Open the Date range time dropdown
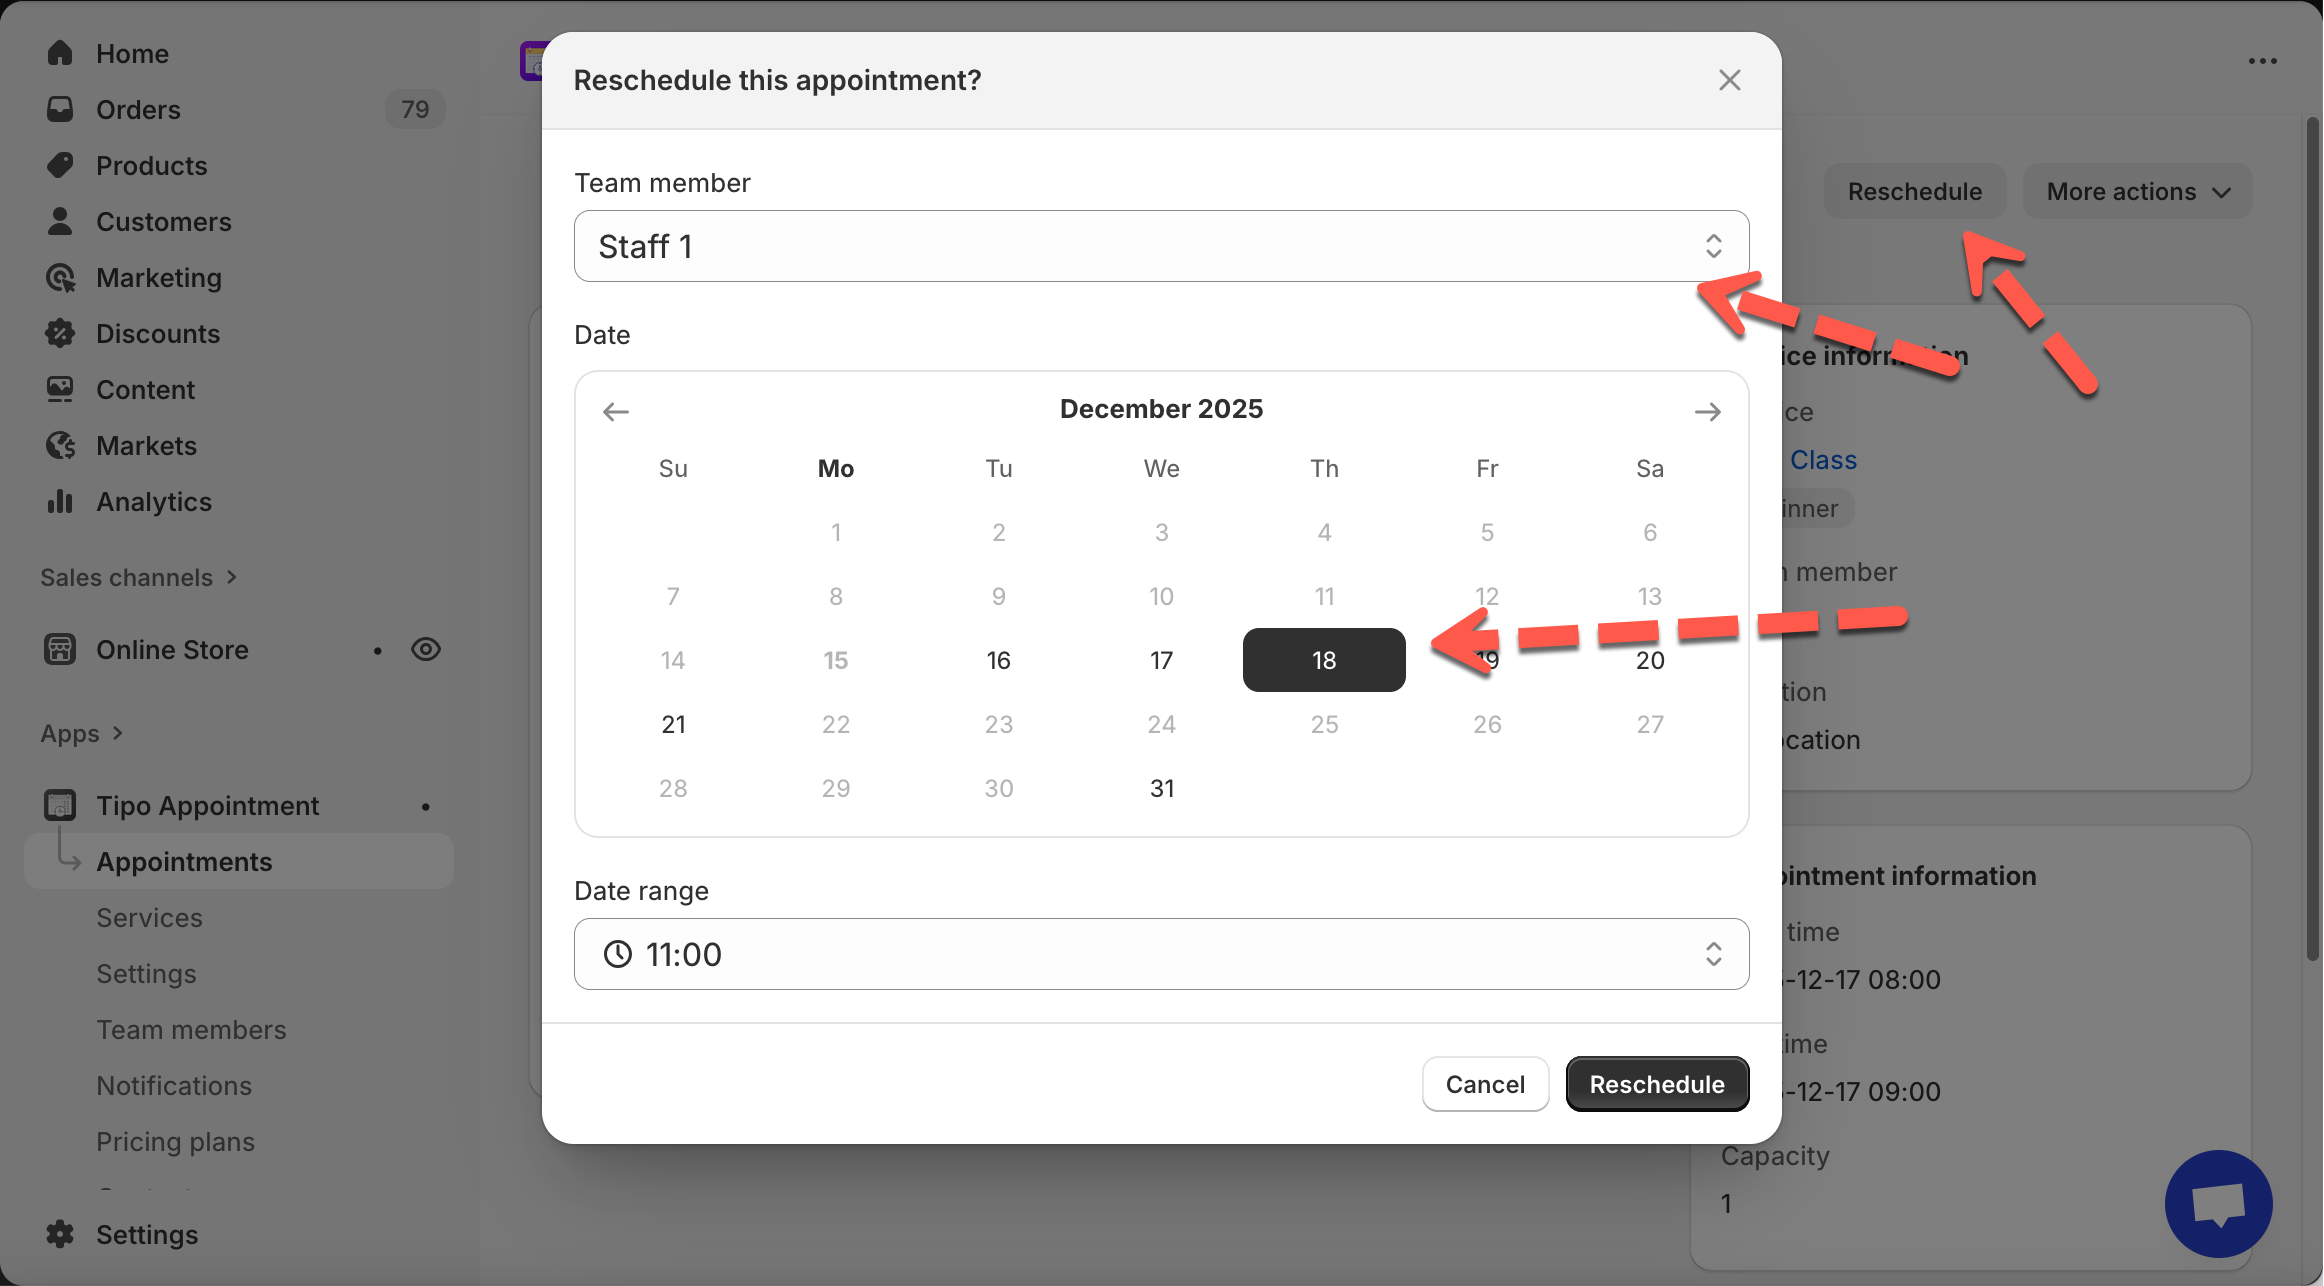This screenshot has width=2324, height=1286. [x=1161, y=954]
